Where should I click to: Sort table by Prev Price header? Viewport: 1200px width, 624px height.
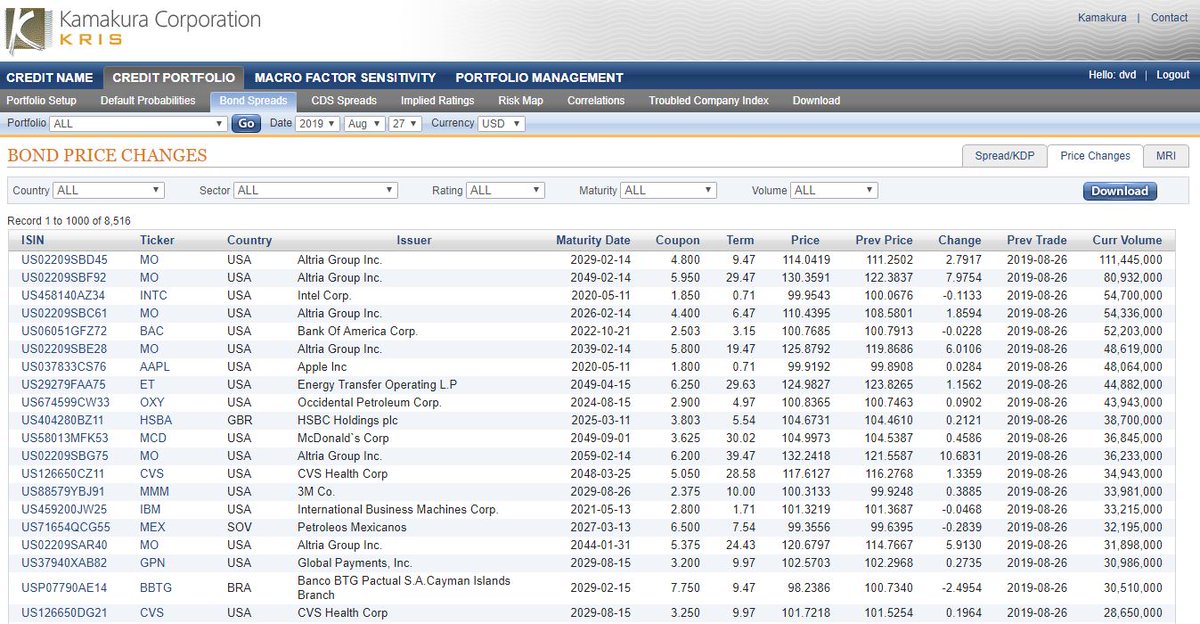coord(884,240)
